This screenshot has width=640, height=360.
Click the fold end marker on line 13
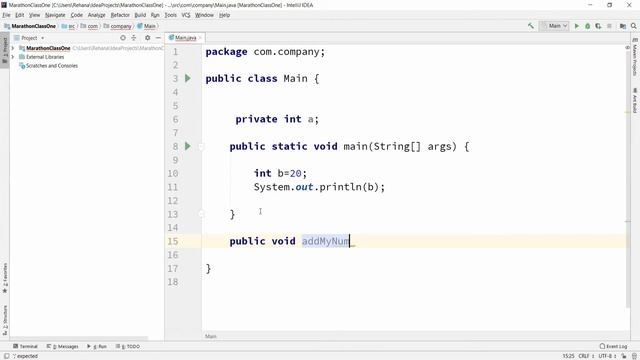(201, 213)
